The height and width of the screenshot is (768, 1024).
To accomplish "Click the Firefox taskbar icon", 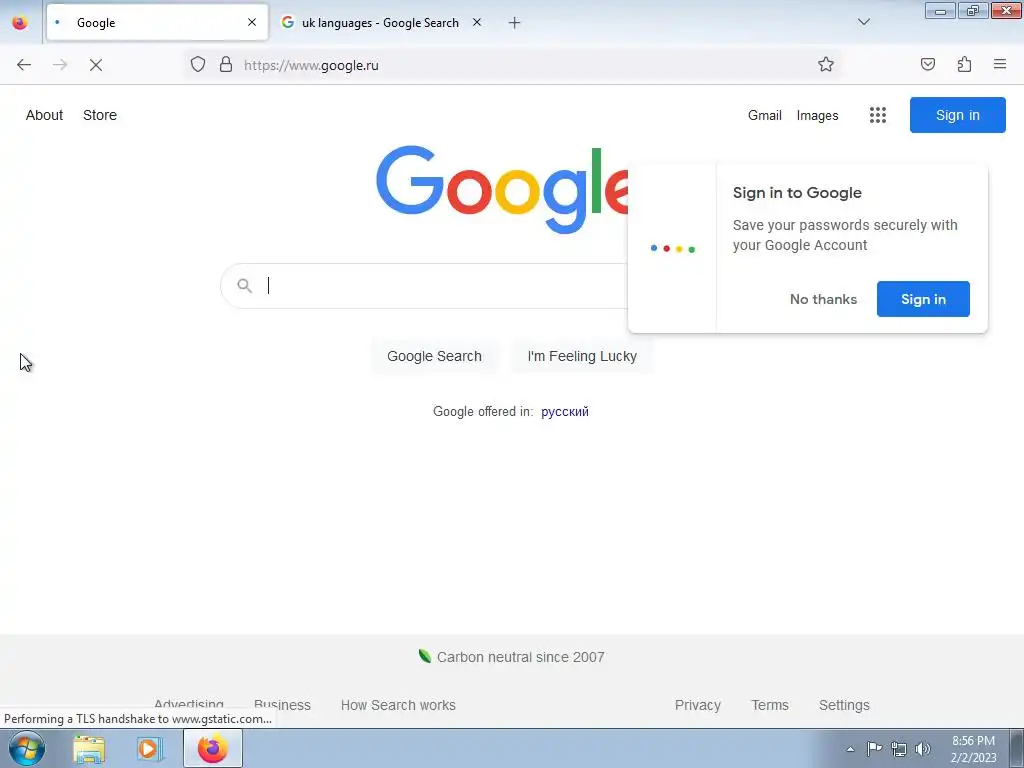I will tap(213, 748).
